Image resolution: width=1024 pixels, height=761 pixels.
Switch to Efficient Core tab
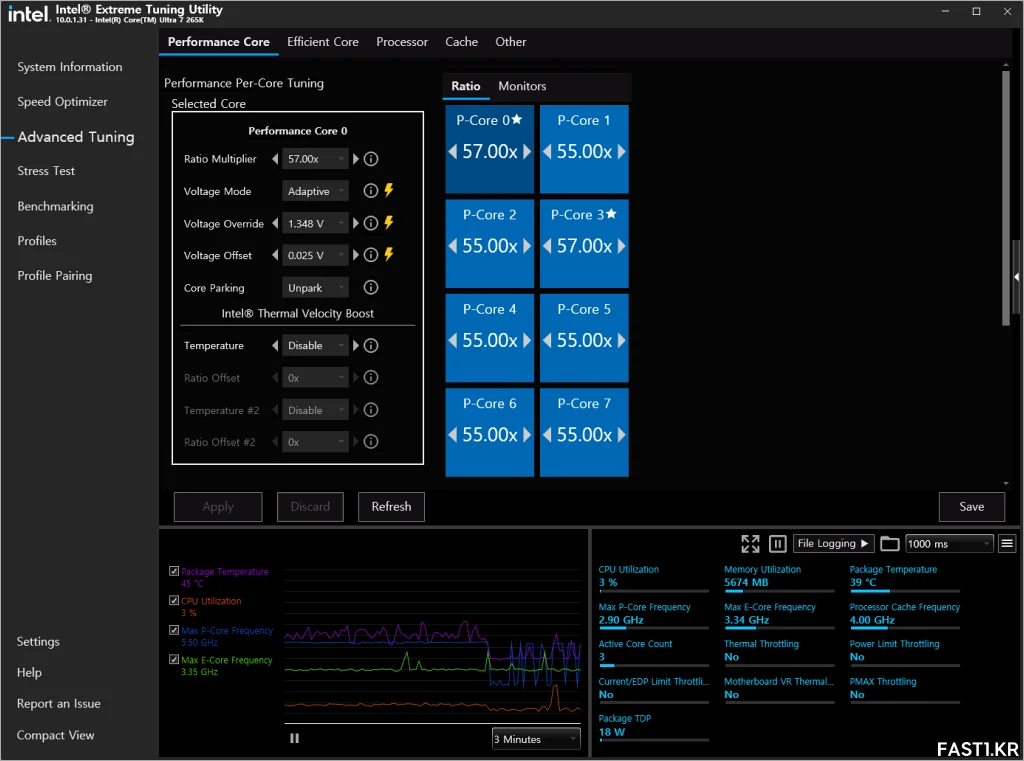[323, 42]
